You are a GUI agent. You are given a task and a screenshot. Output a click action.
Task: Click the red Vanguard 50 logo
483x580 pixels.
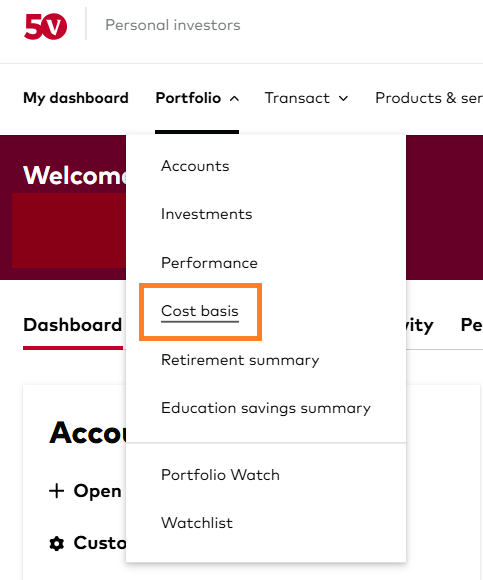click(x=45, y=26)
